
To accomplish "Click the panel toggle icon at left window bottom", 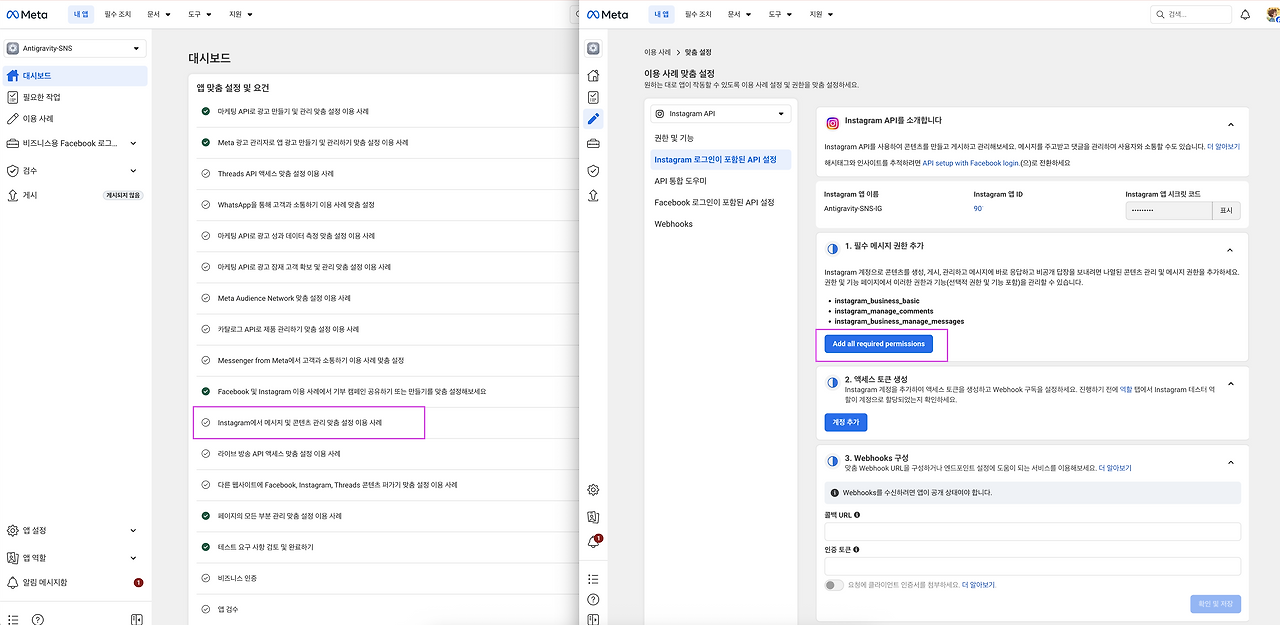I will (x=136, y=619).
